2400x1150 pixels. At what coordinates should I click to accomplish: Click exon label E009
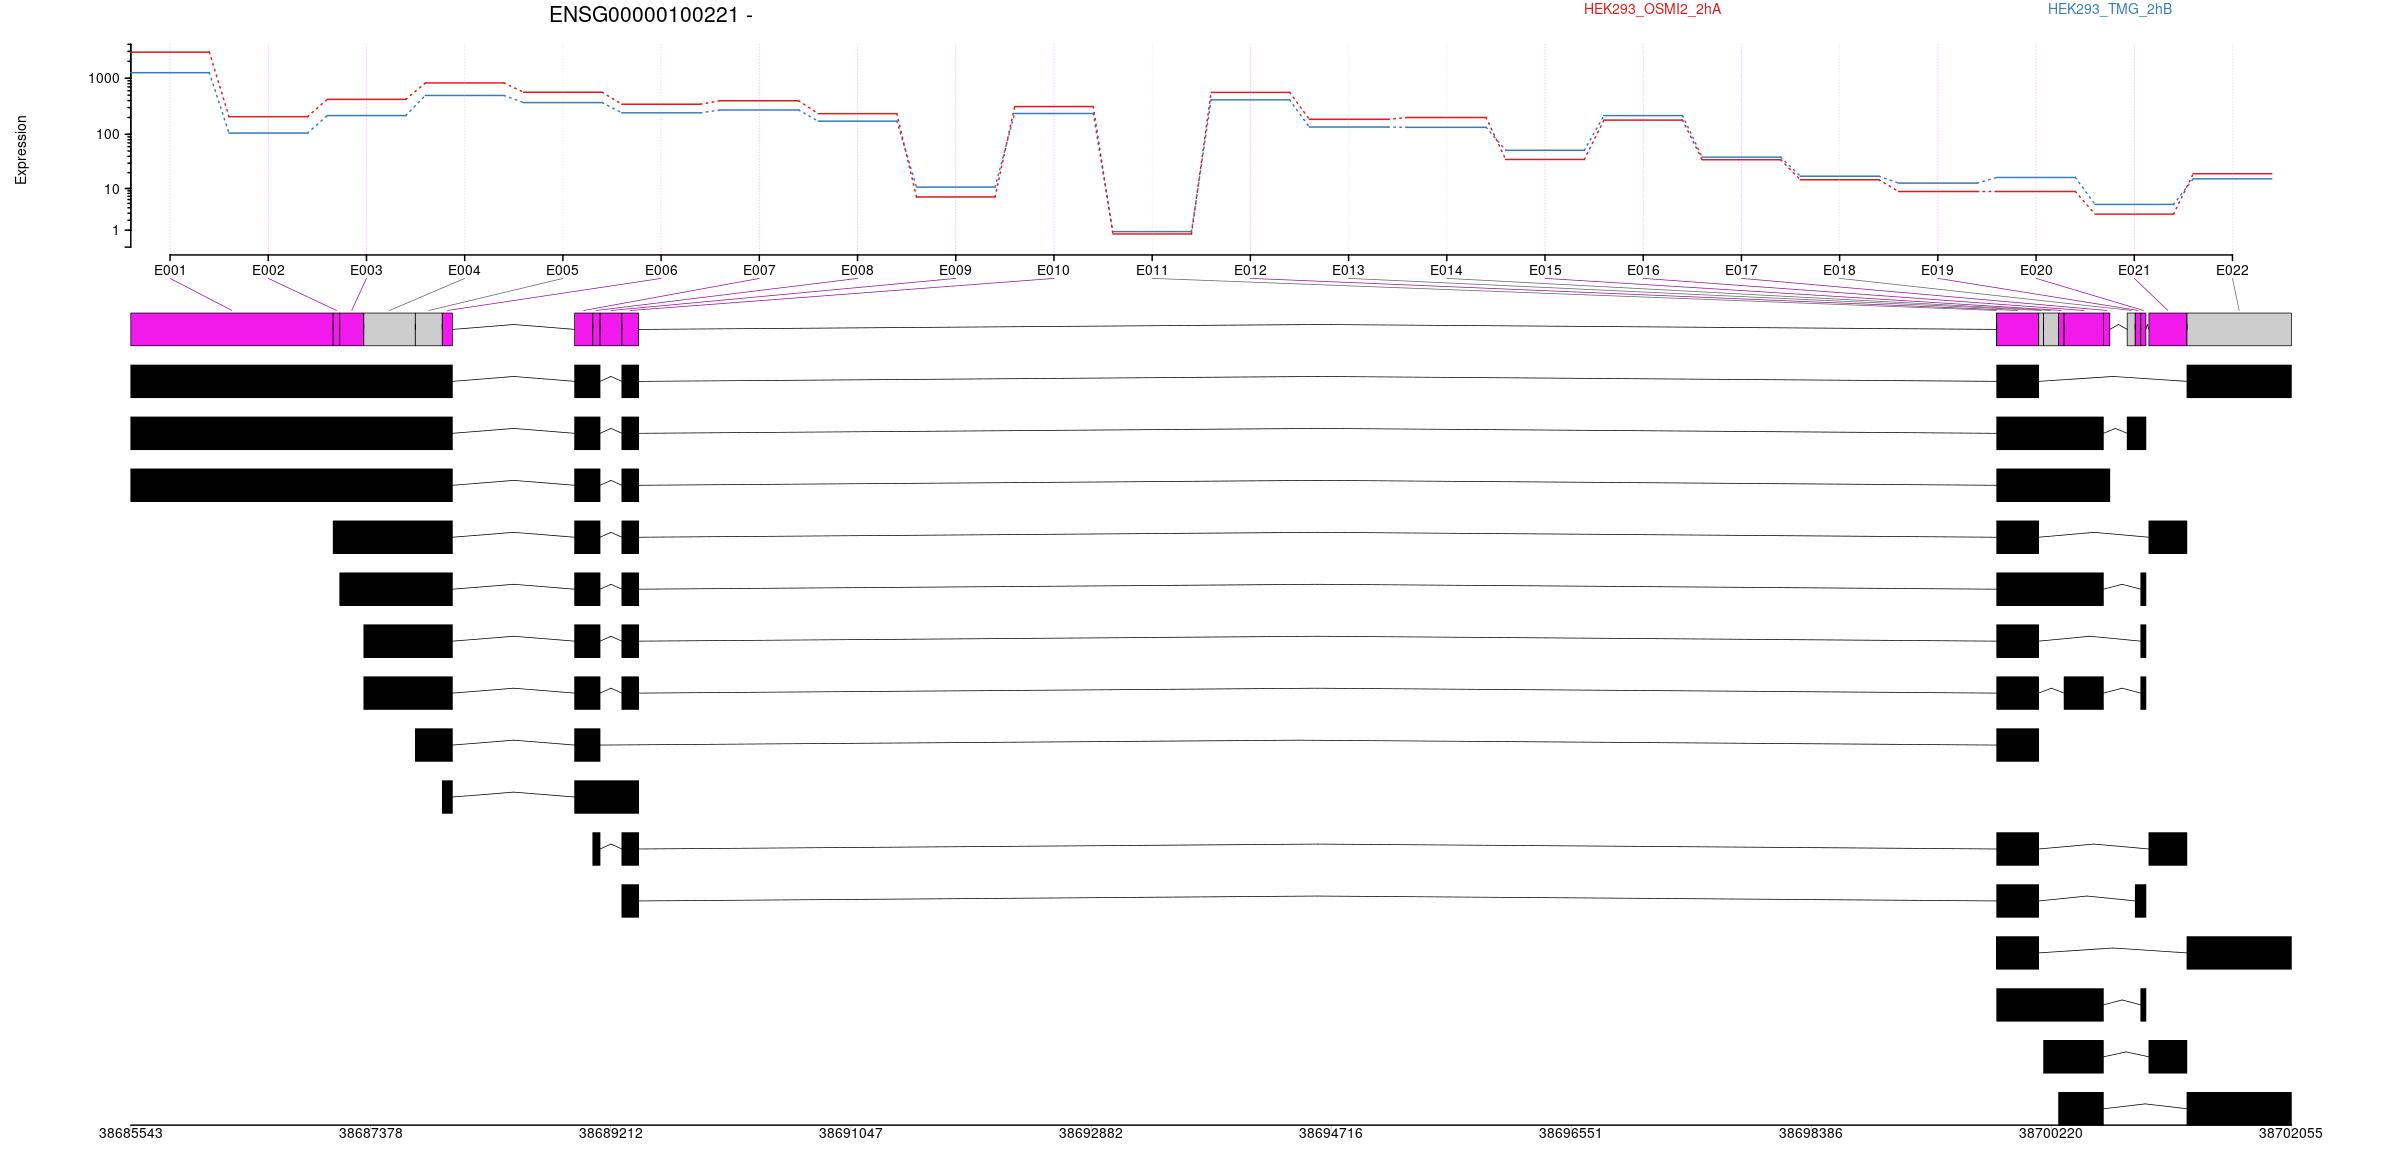pos(955,270)
